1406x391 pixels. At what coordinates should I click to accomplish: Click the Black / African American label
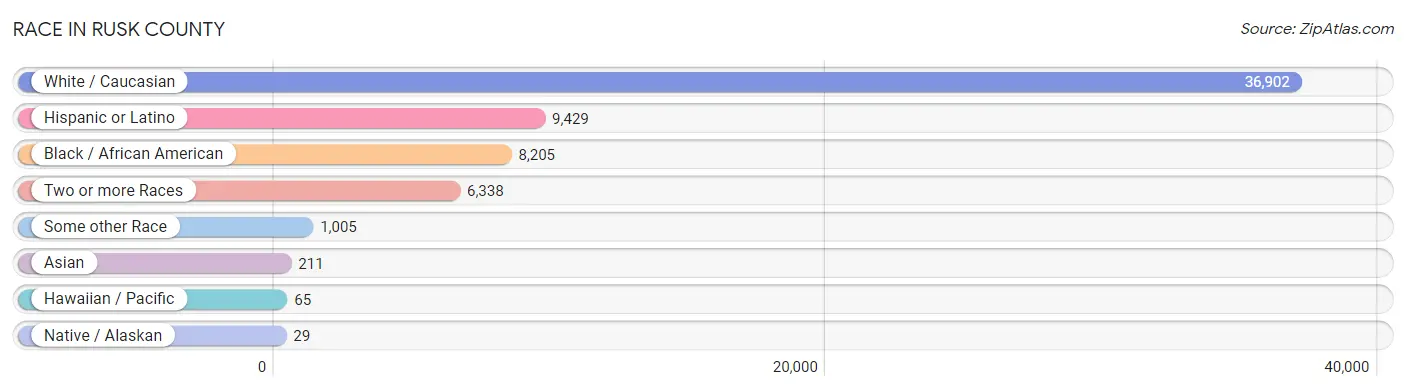coord(133,154)
